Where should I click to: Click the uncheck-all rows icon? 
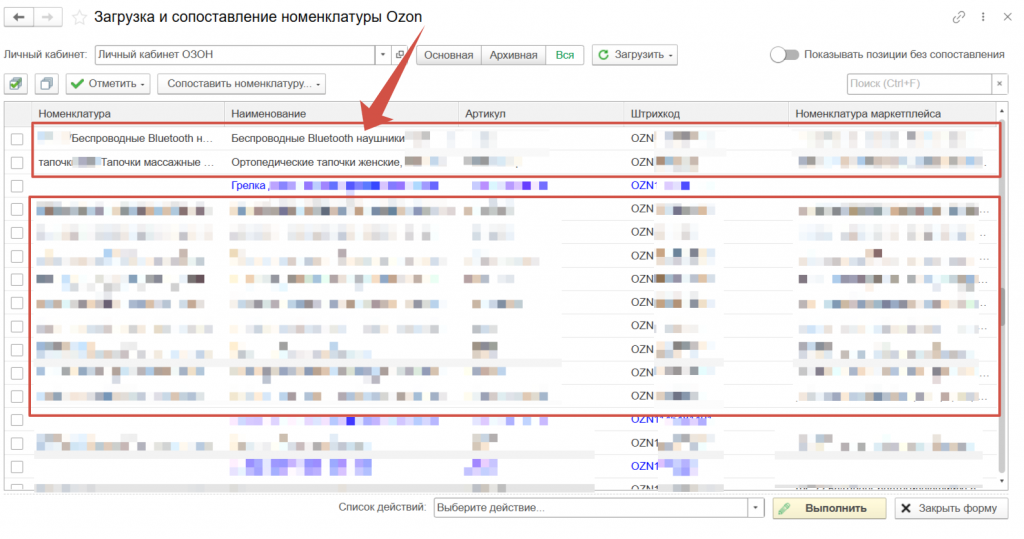[46, 84]
